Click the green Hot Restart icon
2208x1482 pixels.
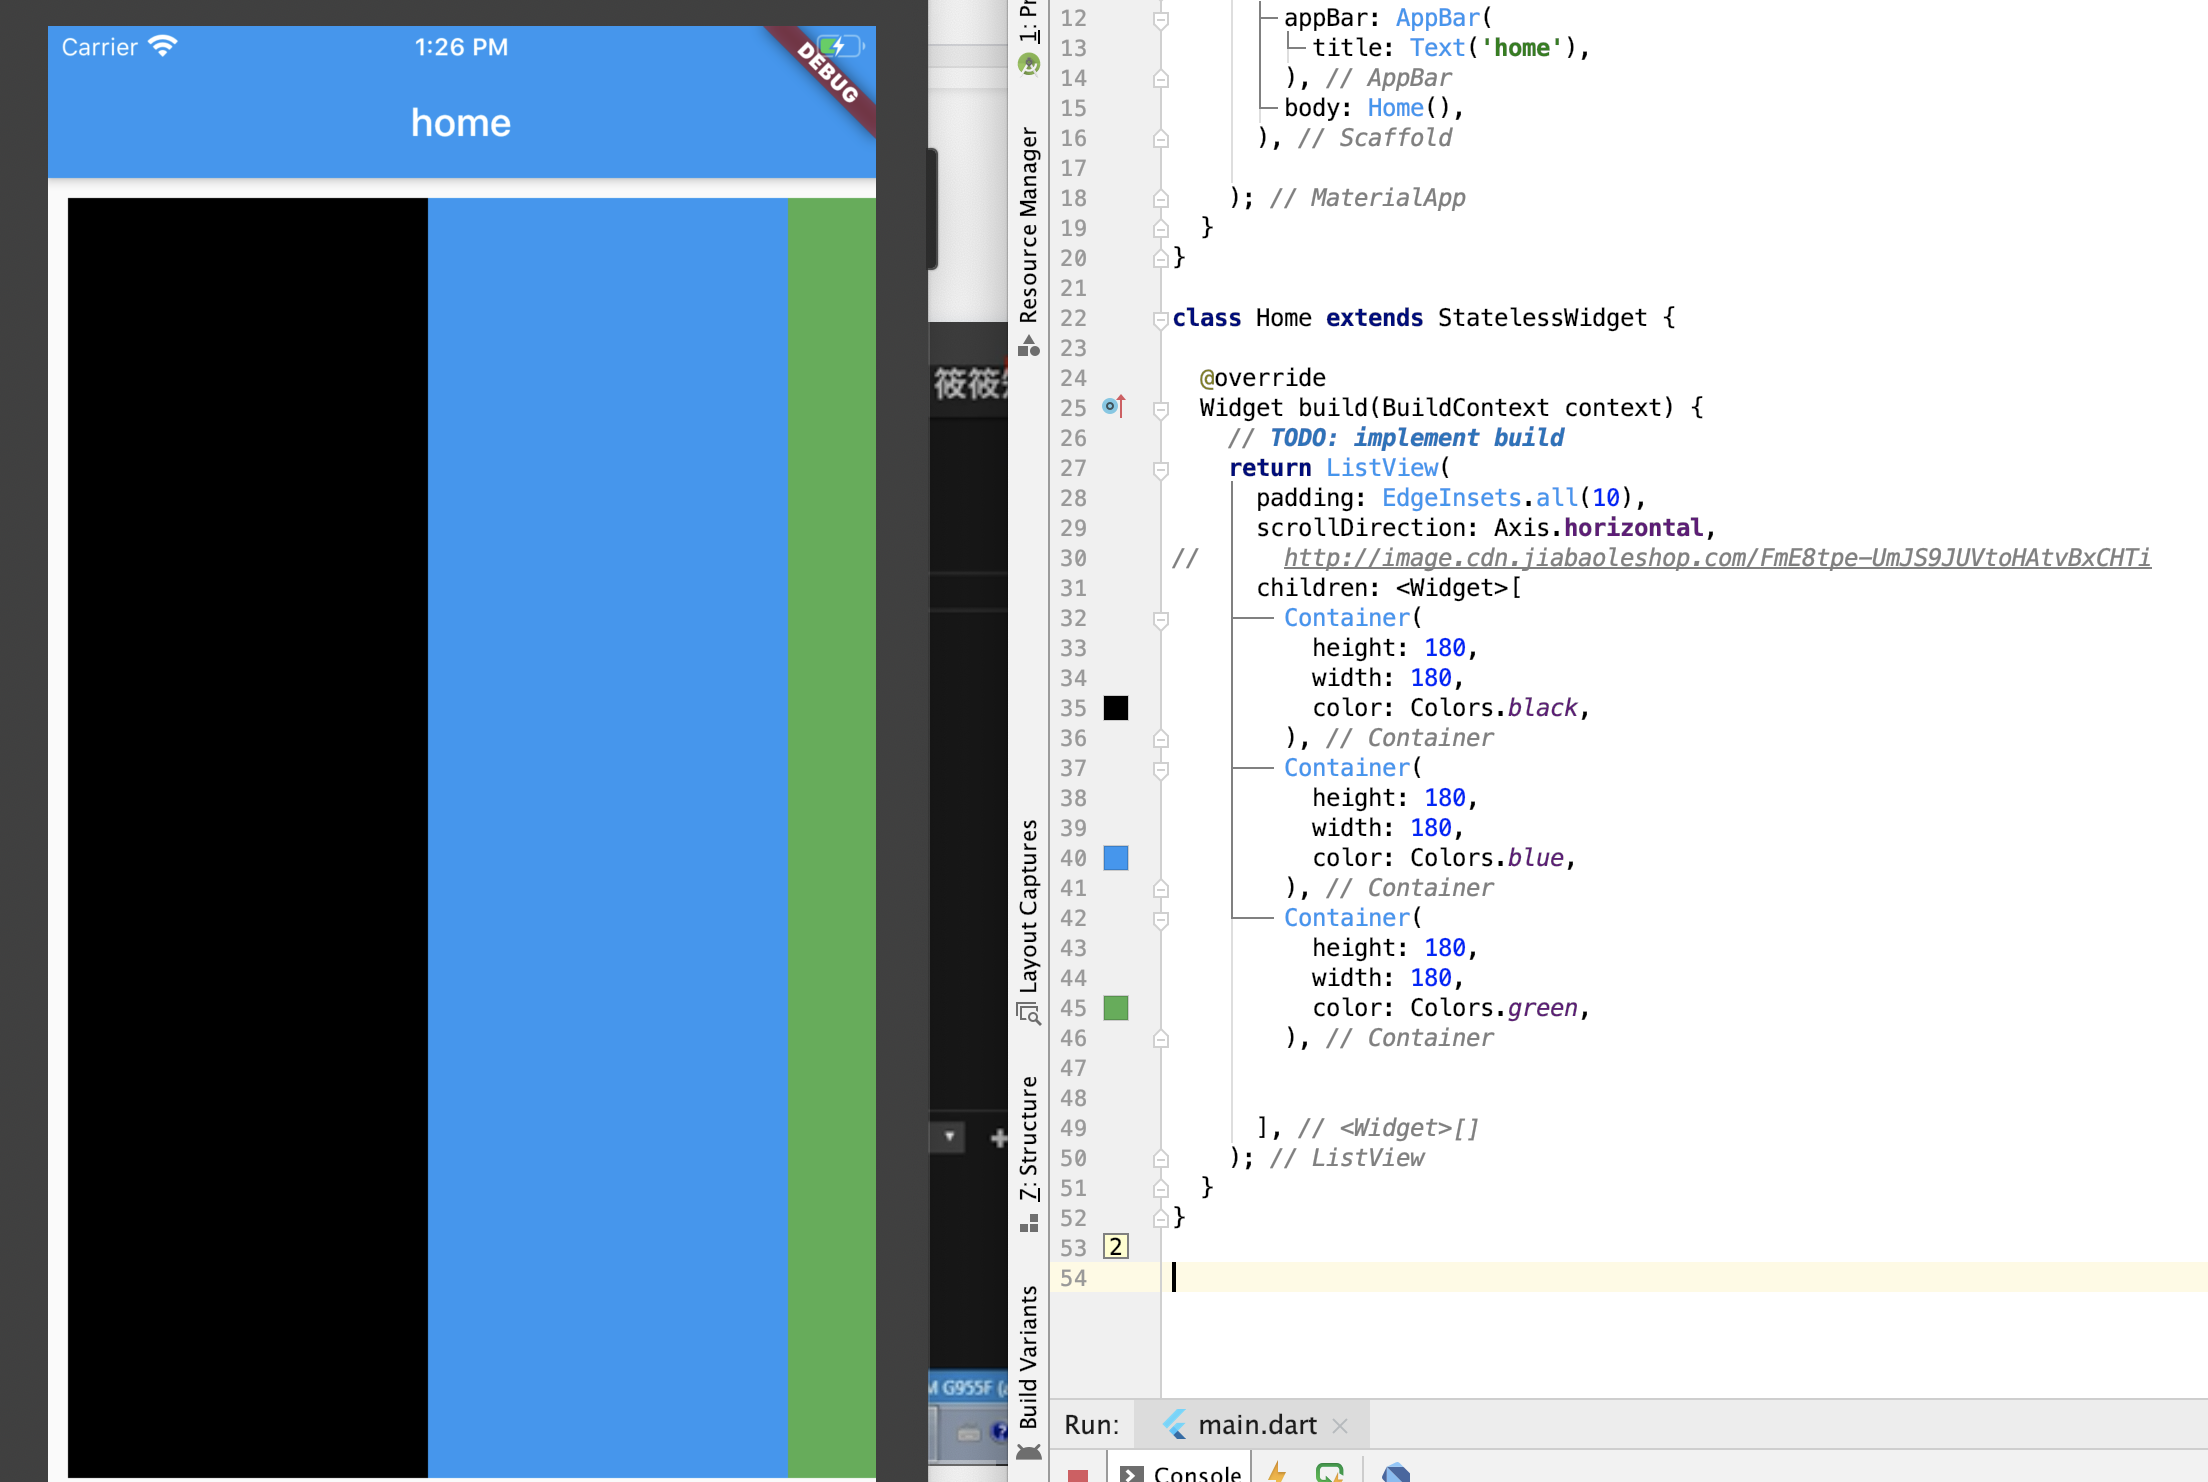pos(1330,1472)
